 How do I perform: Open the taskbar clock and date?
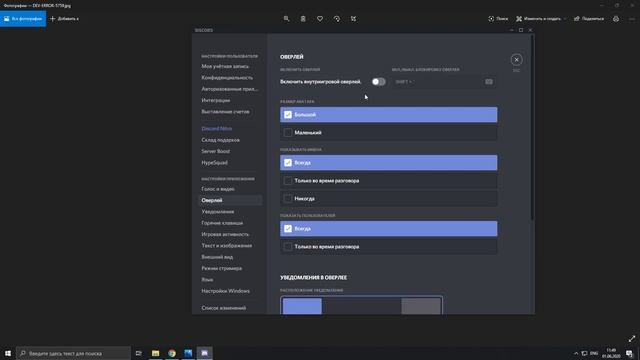[611, 353]
